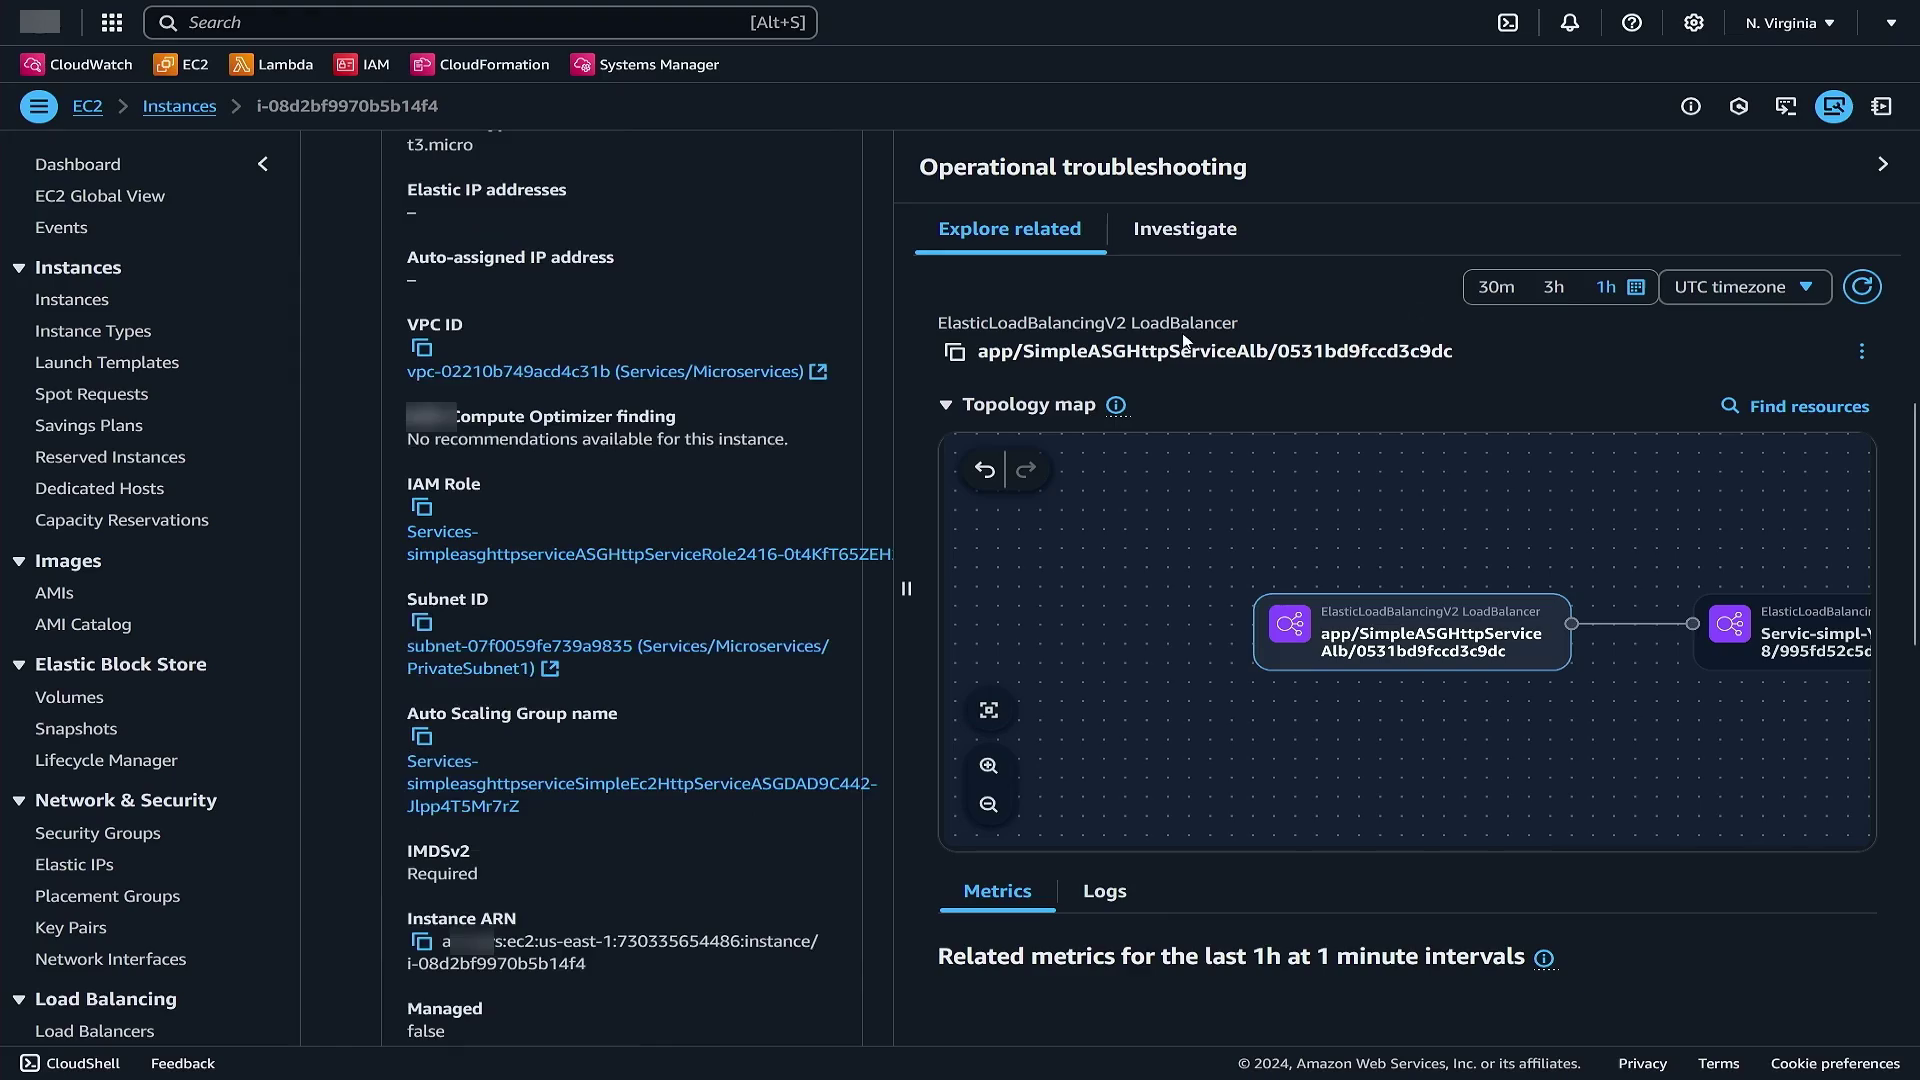1920x1080 pixels.
Task: Copy the IAM Role name
Action: coord(422,507)
